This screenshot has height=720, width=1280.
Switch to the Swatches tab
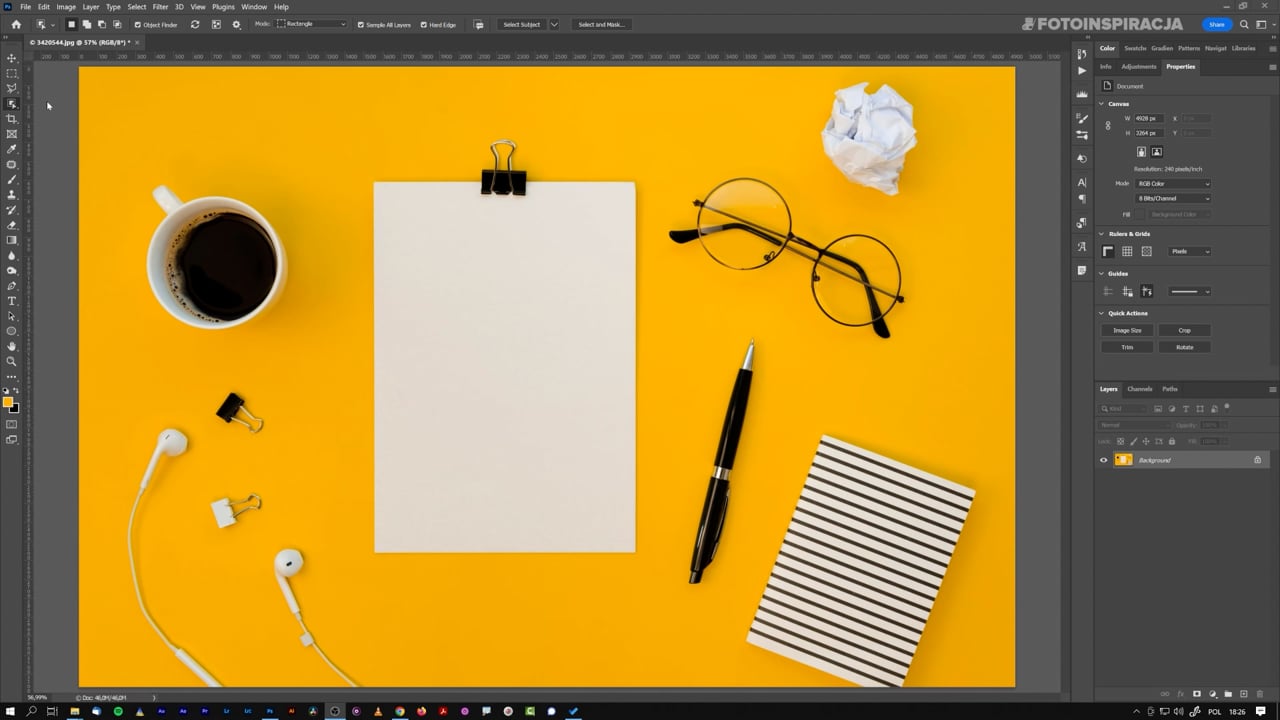1135,48
